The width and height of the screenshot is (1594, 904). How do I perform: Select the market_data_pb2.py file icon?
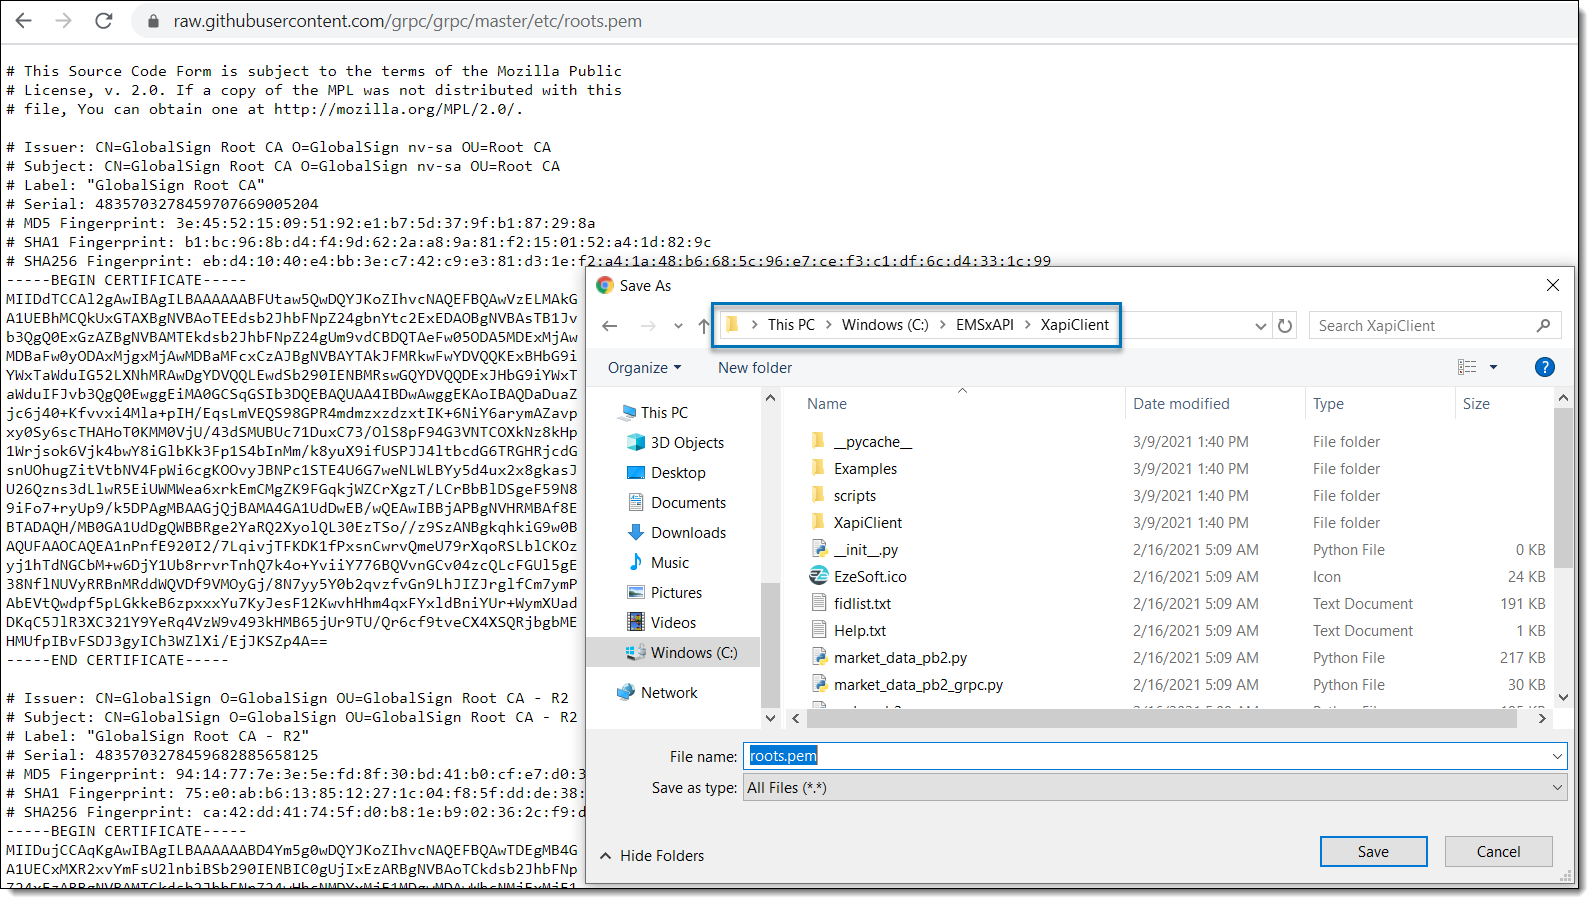point(818,657)
